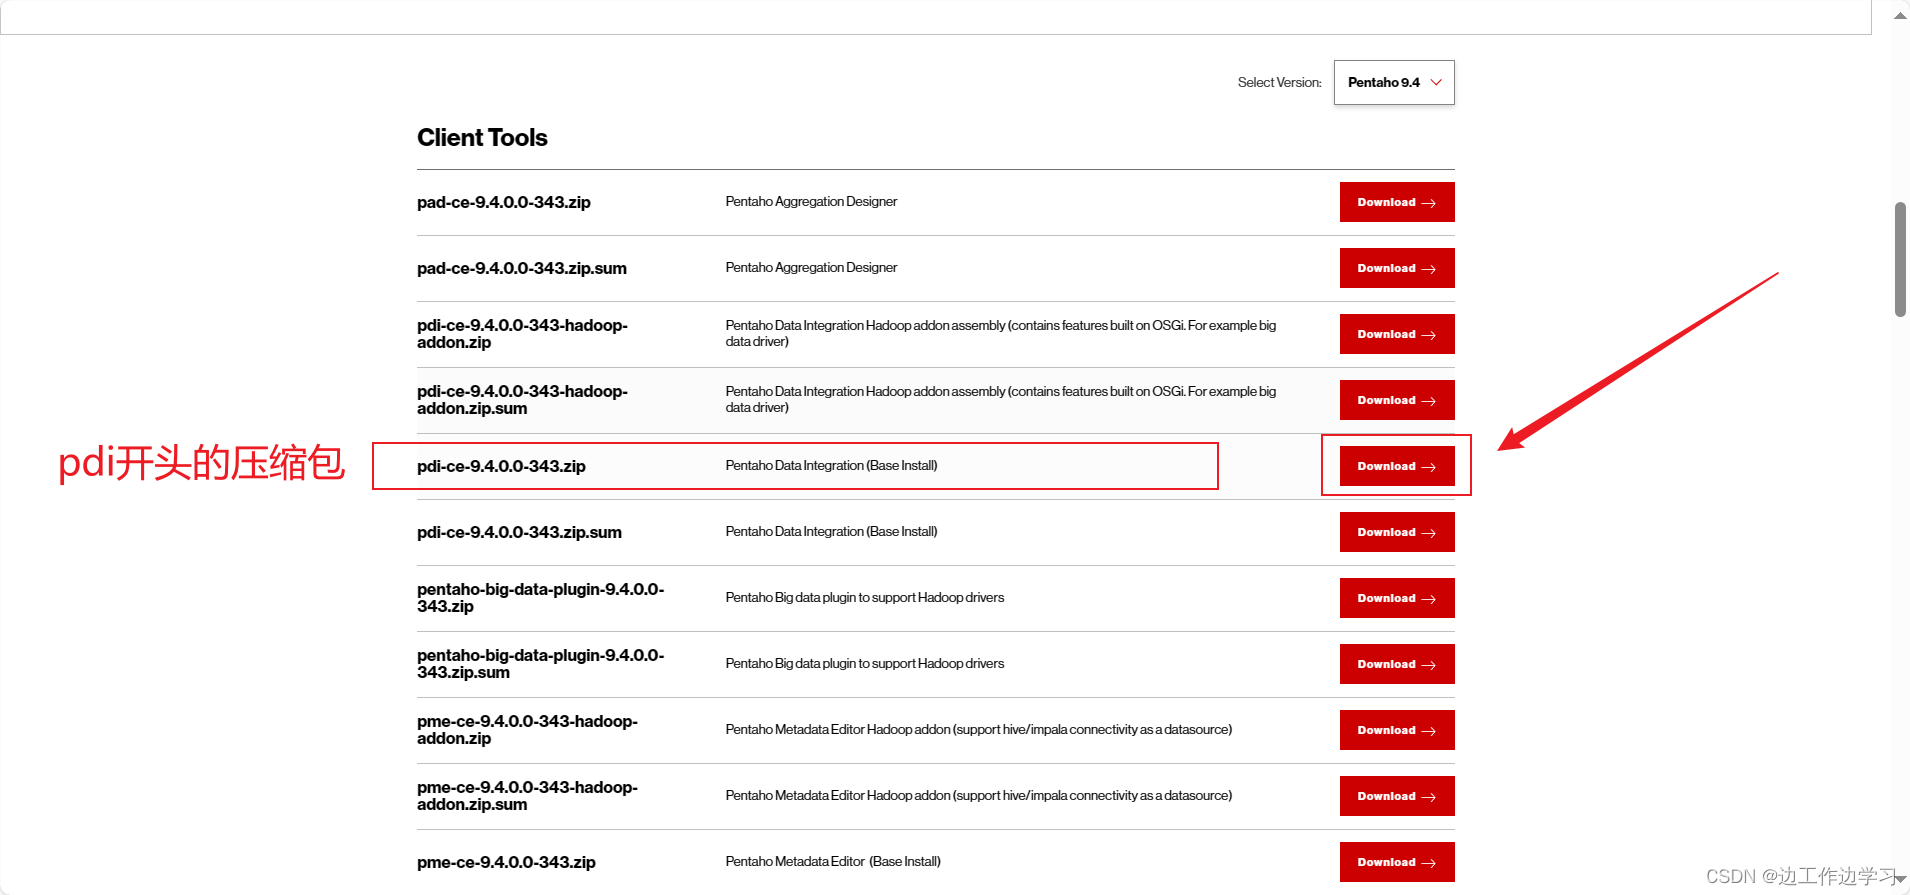Click file name pme-ce-9.4.0.0-343-hadoop-addon.zip.sum

pyautogui.click(x=527, y=796)
